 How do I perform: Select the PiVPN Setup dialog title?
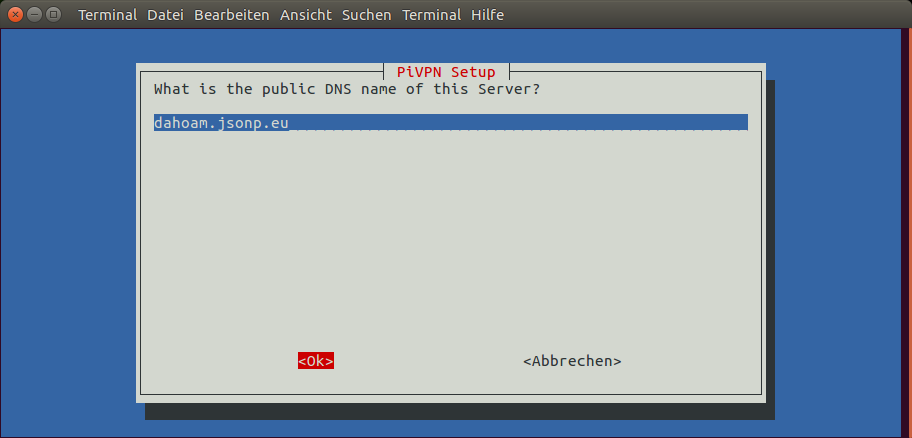446,72
